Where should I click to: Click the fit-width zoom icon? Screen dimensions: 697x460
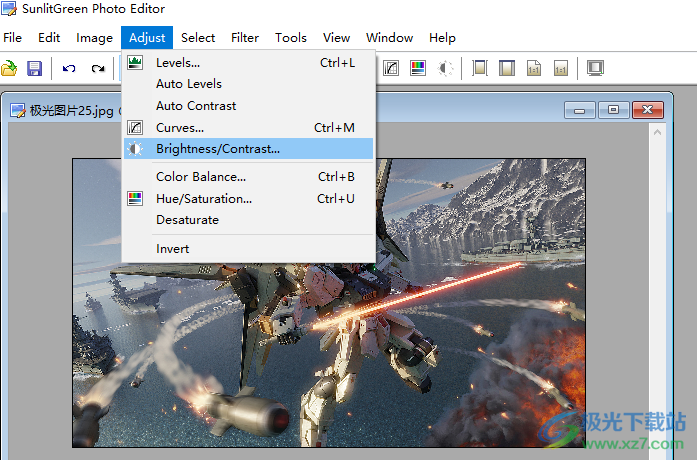pos(507,68)
